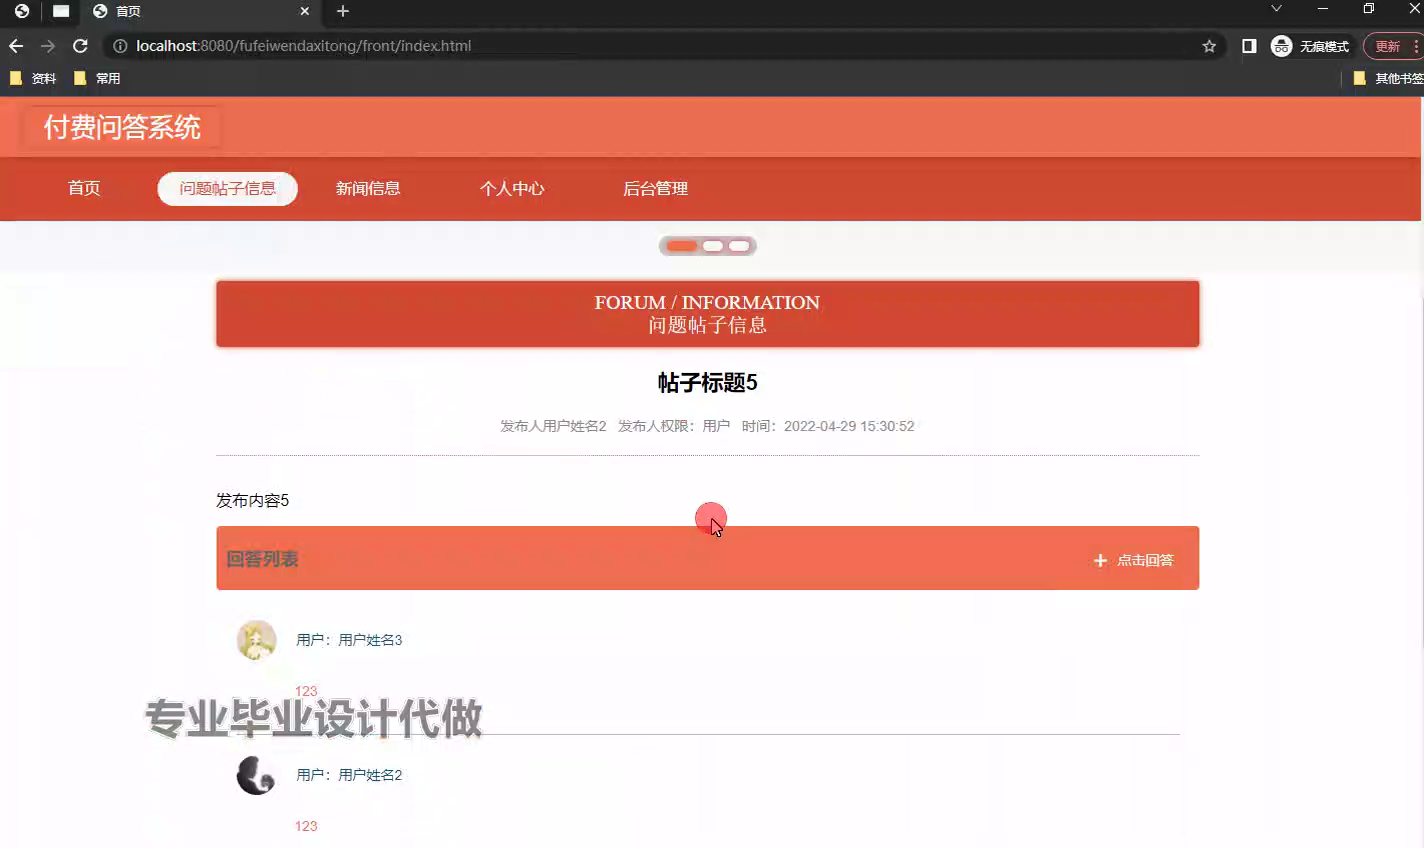Go back with the browser back arrow
1424x848 pixels.
16,46
